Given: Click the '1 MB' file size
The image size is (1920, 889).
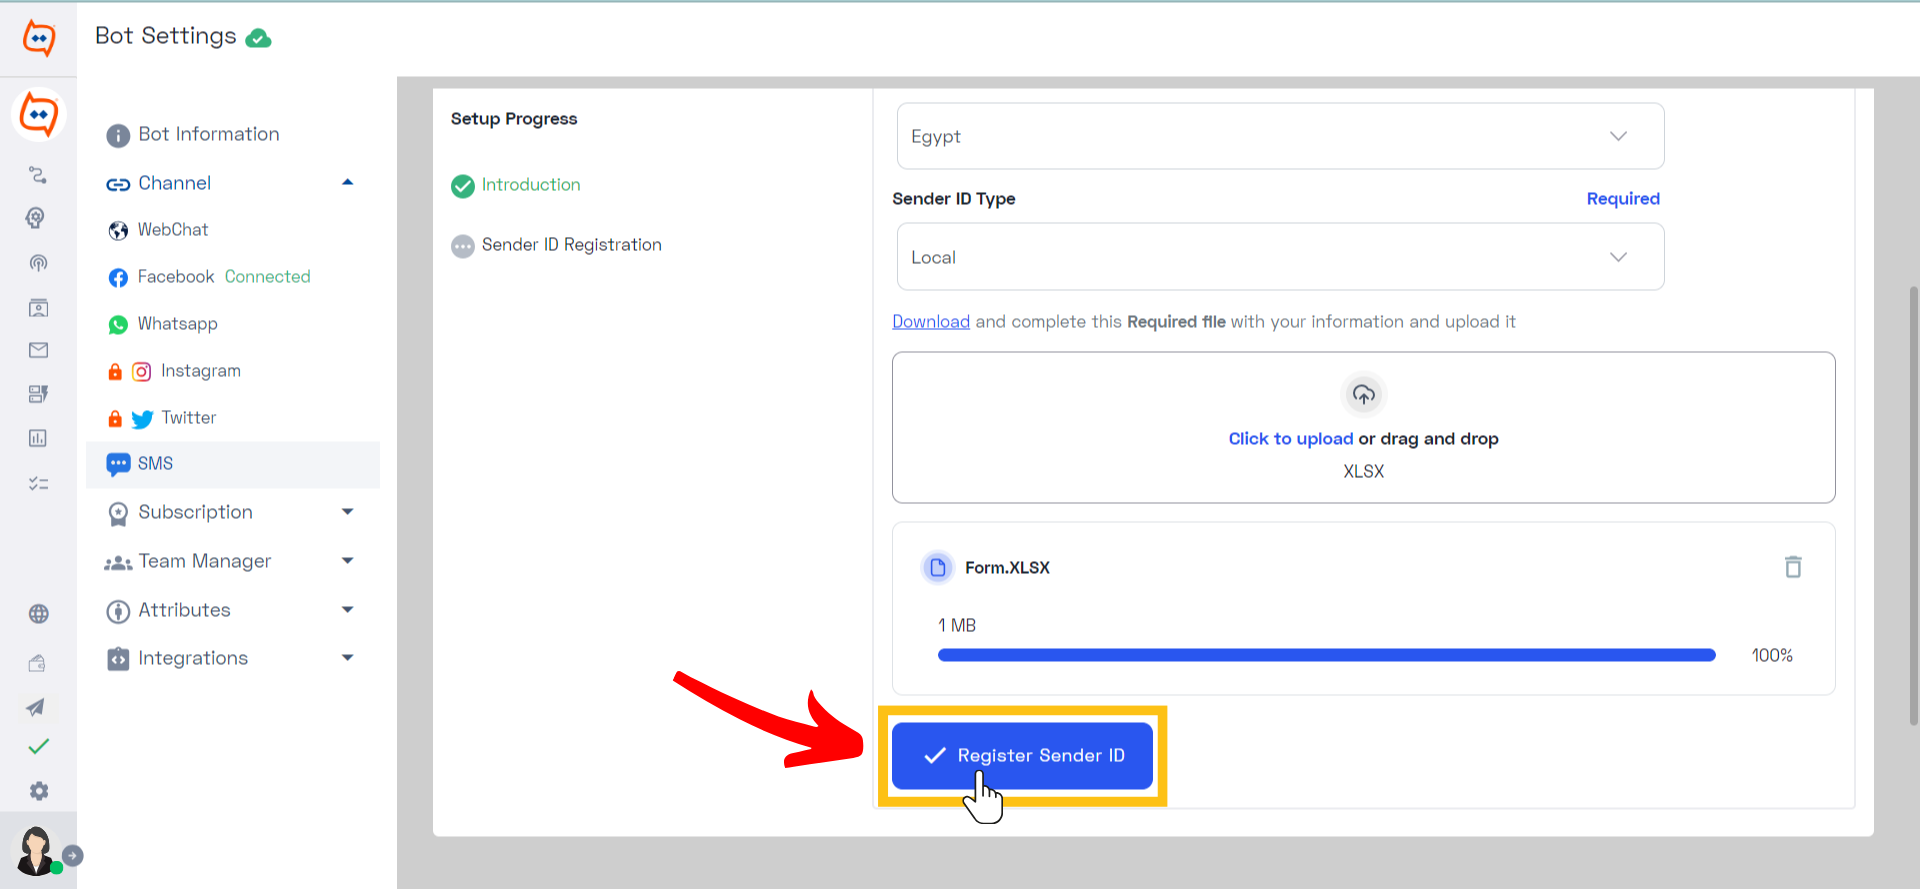Looking at the screenshot, I should click(x=956, y=626).
